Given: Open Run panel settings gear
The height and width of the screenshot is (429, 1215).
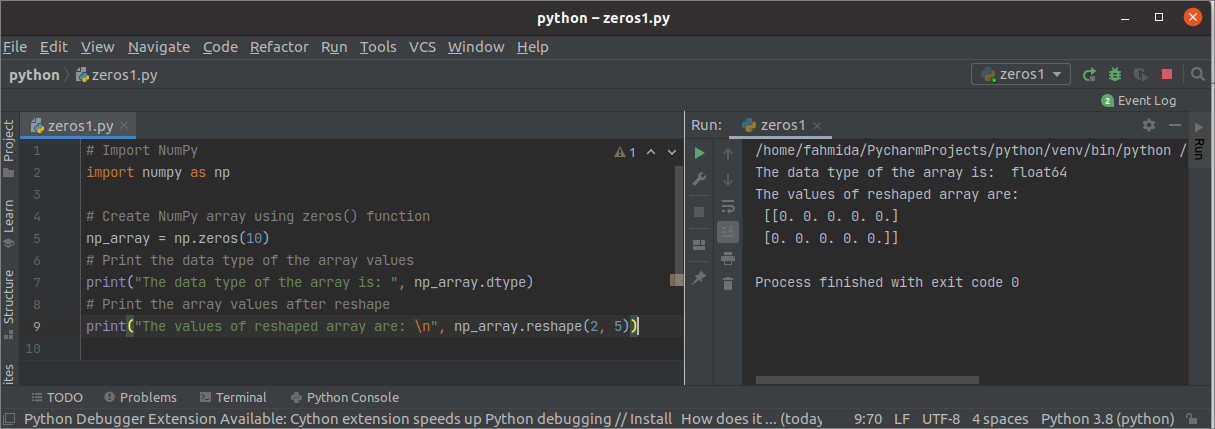Looking at the screenshot, I should tap(1149, 125).
